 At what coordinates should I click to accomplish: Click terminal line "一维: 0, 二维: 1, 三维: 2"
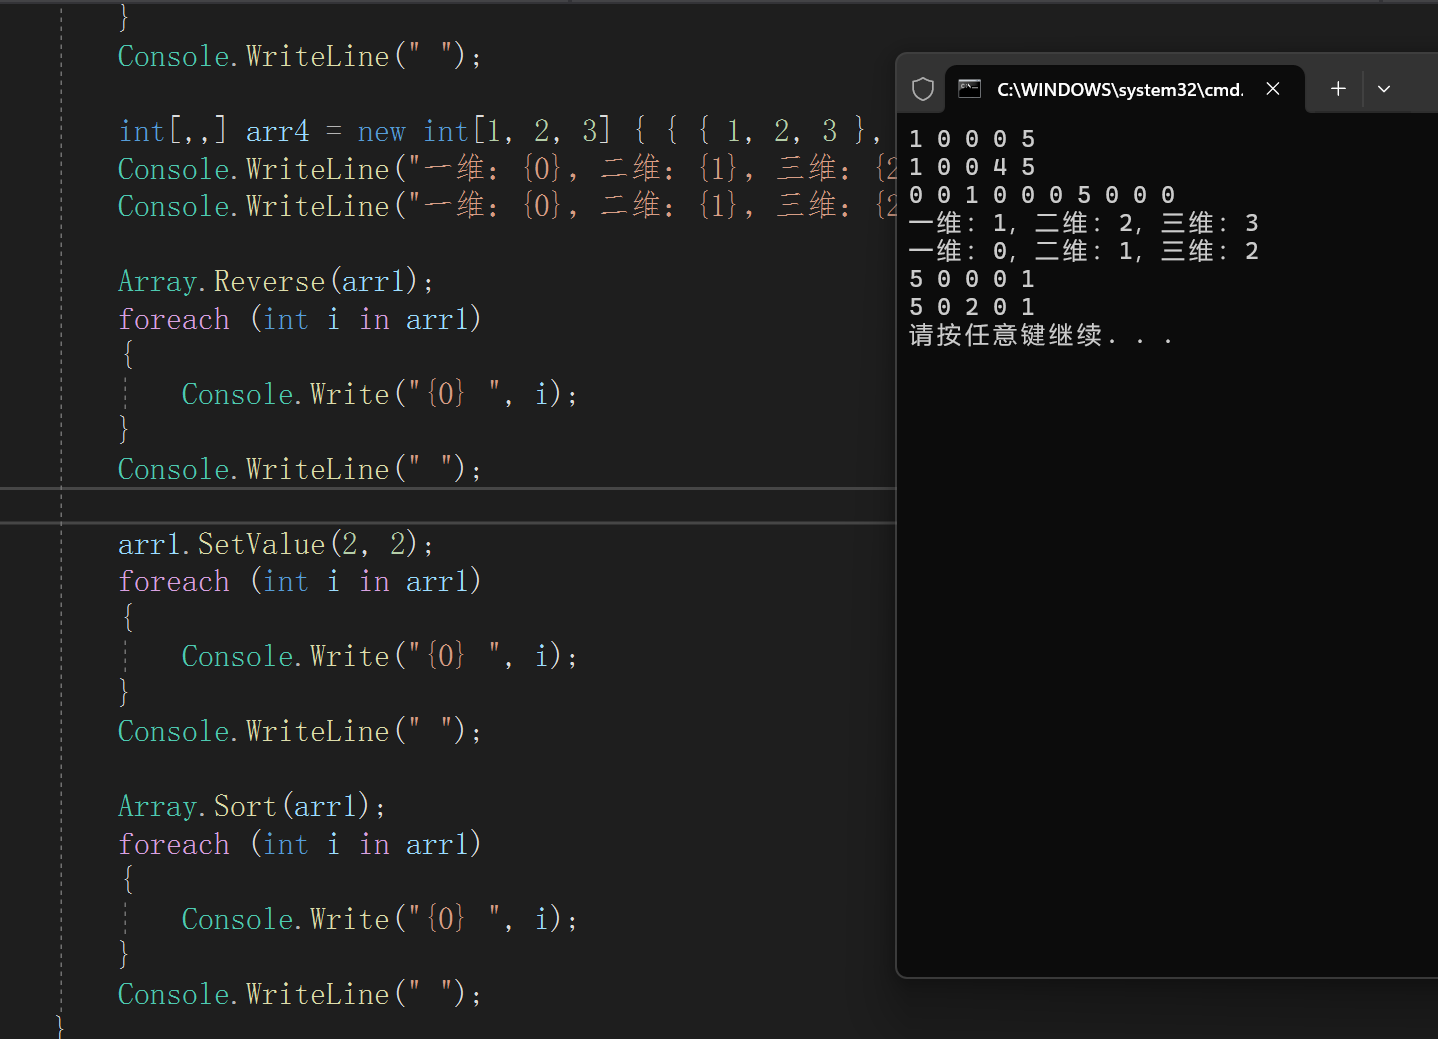1084,251
